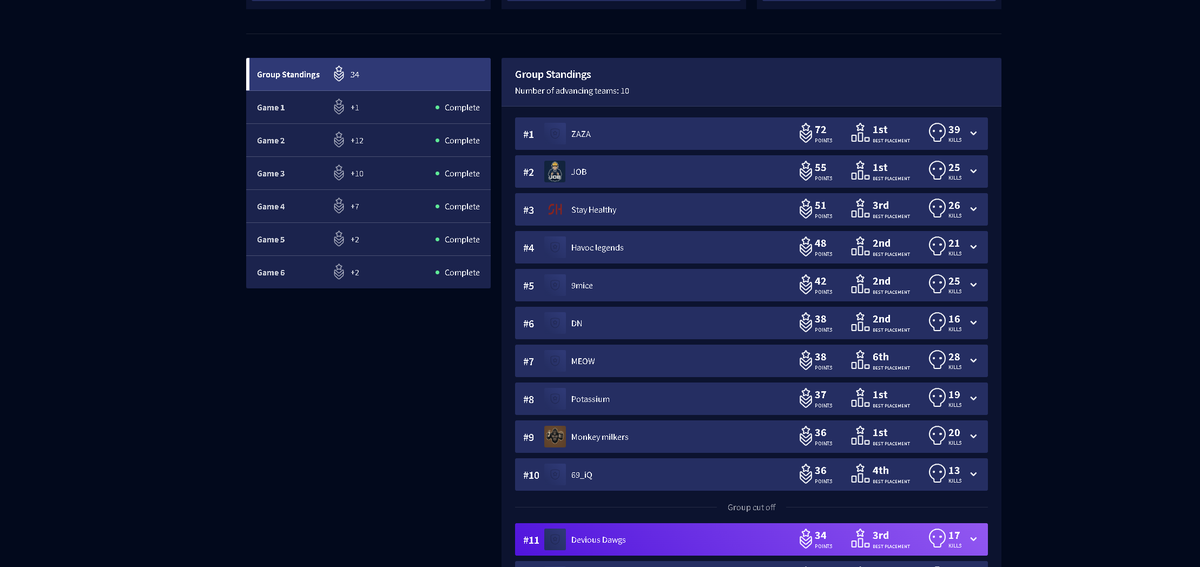Click the podium icon in Stay Healthy row
Screen dimensions: 1200x567
(x=860, y=209)
